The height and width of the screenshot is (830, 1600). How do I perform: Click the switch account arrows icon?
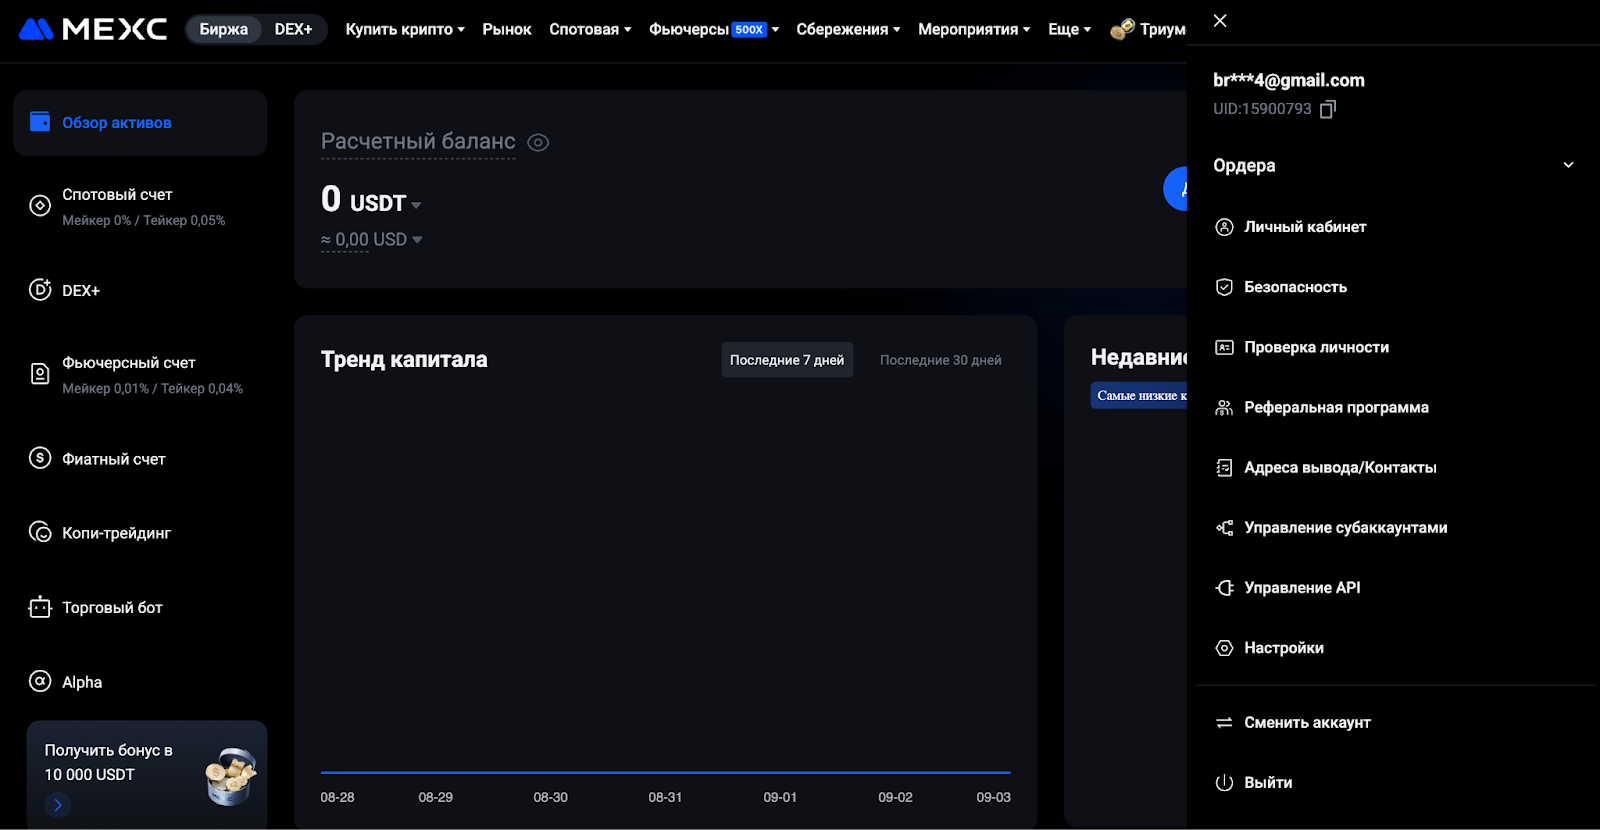click(1224, 722)
